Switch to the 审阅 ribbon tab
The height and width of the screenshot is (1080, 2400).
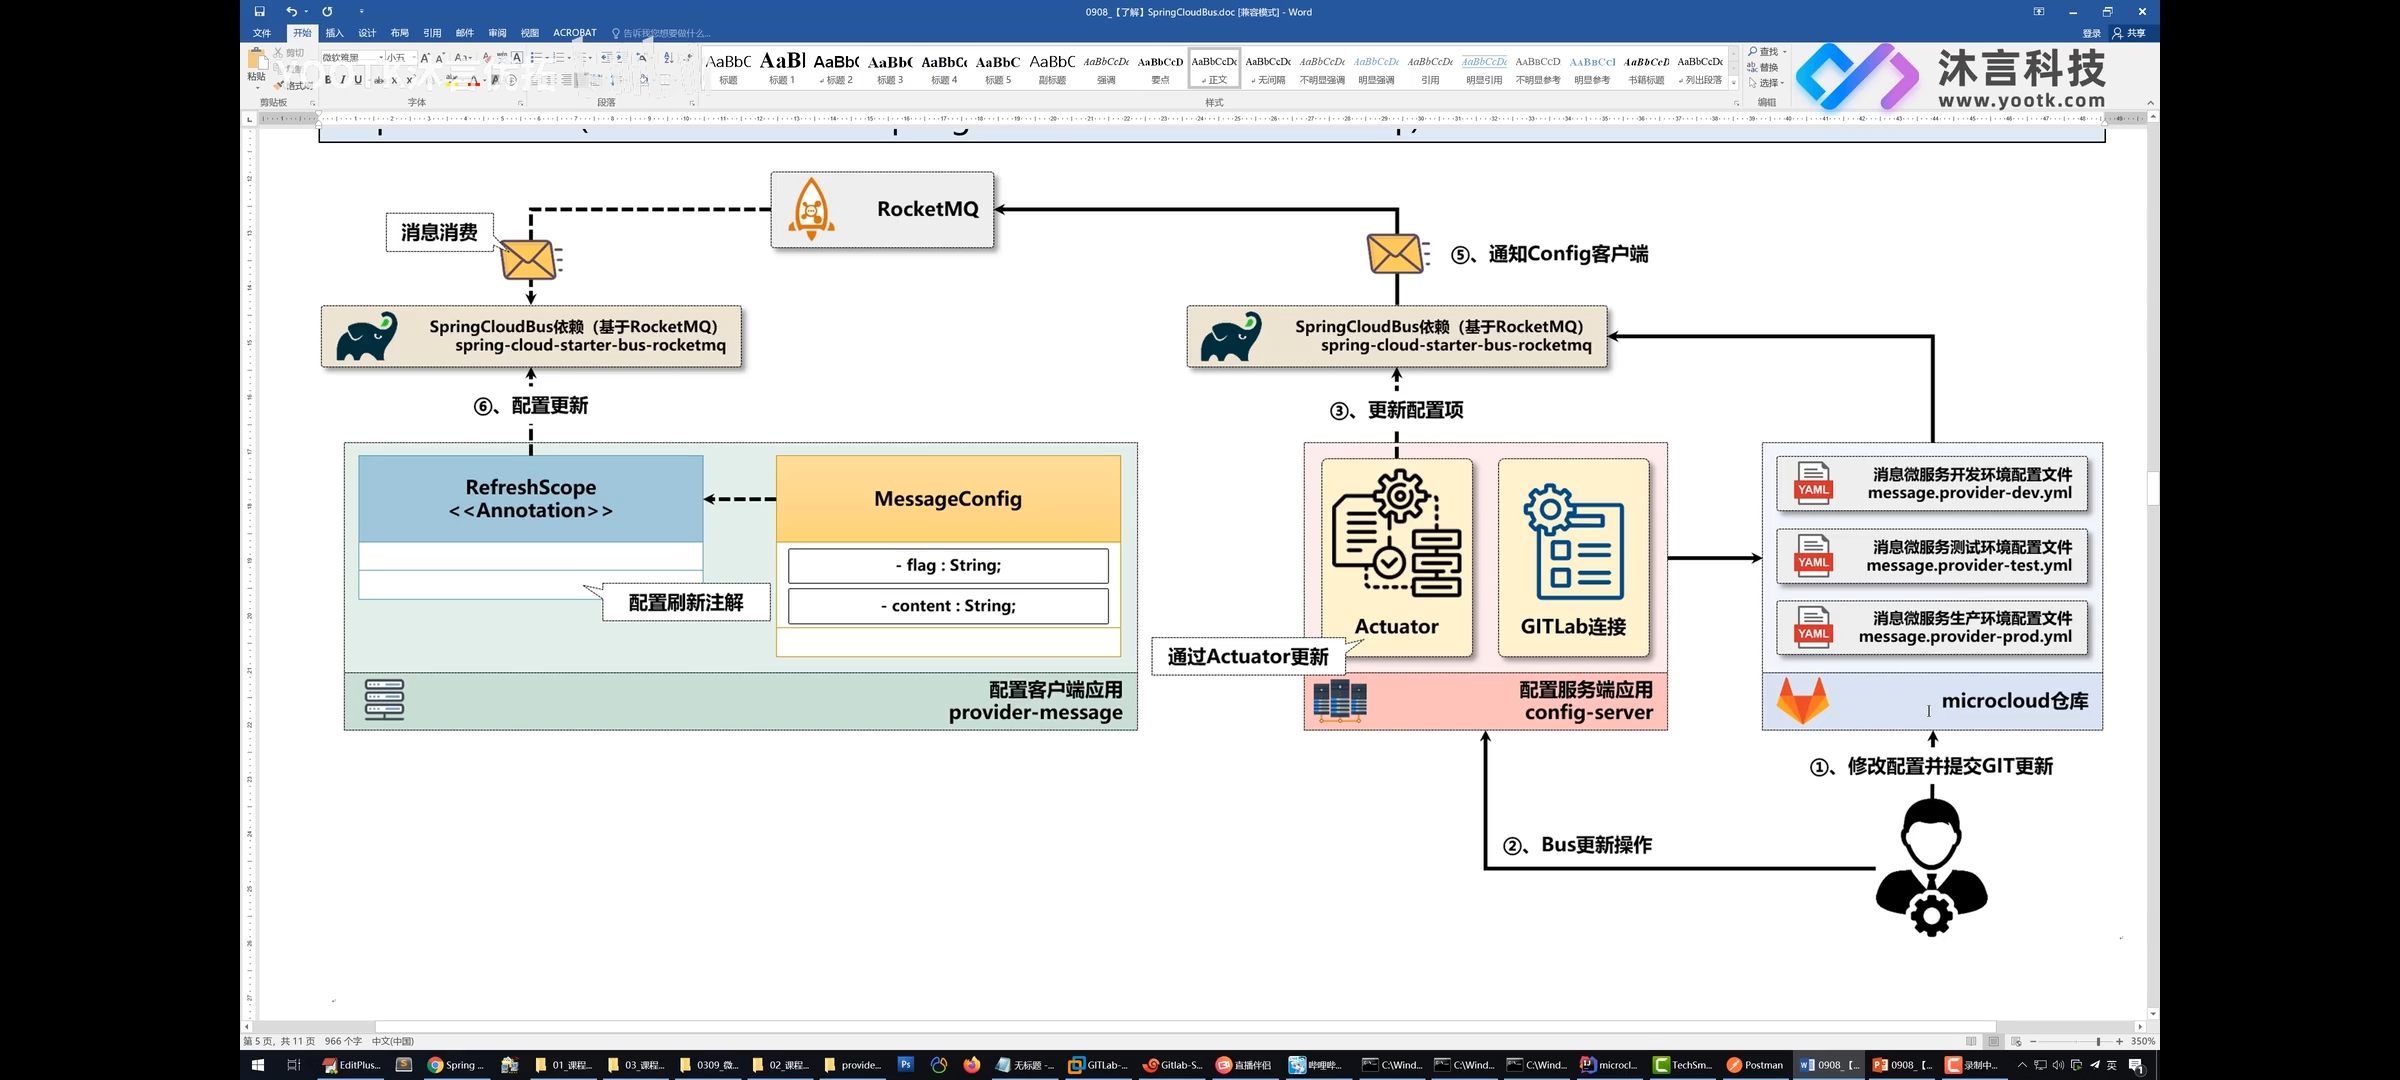click(497, 33)
